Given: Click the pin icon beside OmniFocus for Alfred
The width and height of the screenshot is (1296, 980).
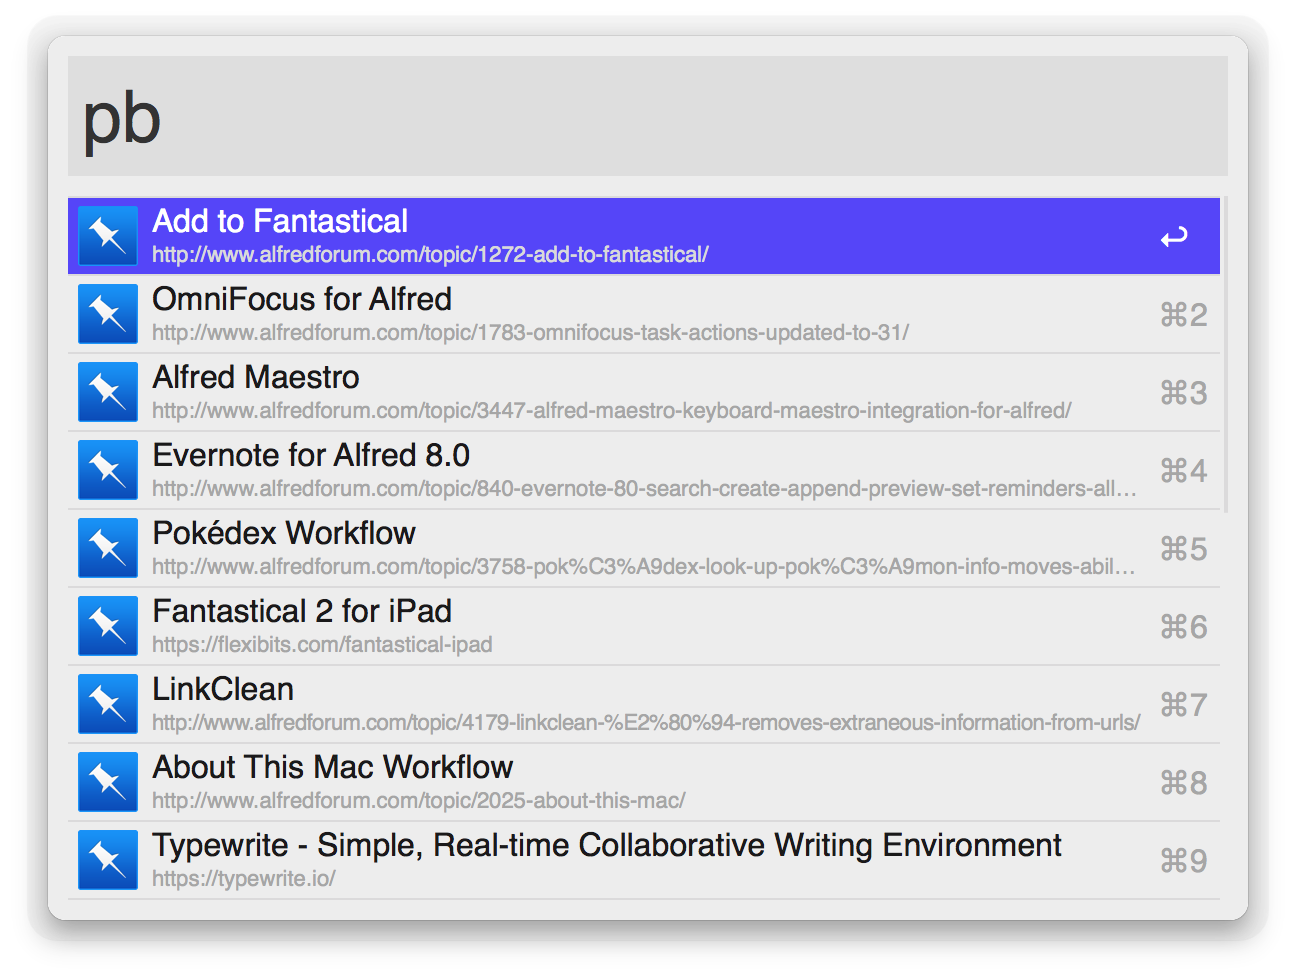Looking at the screenshot, I should 108,314.
